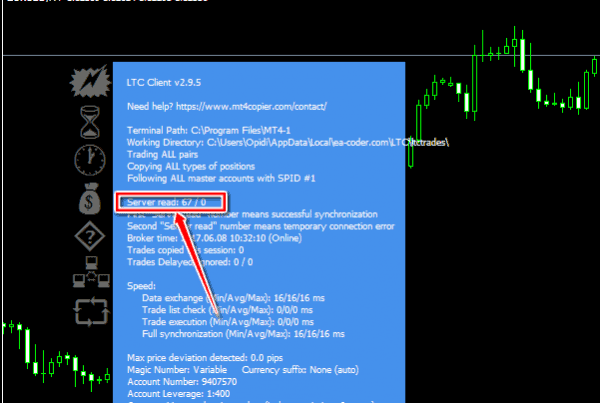Viewport: 600px width, 403px height.
Task: Click the 'Speed:' heading
Action: 141,286
